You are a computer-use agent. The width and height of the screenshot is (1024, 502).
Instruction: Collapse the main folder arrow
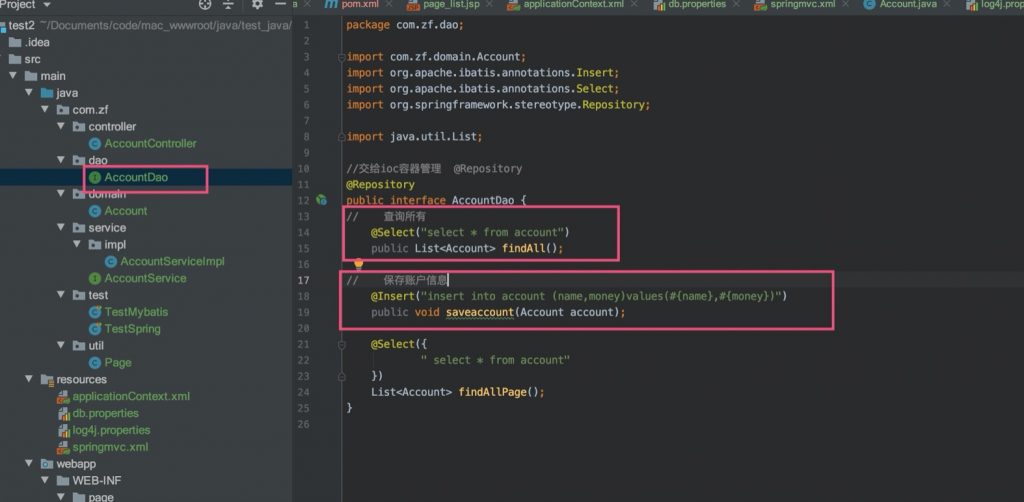12,76
